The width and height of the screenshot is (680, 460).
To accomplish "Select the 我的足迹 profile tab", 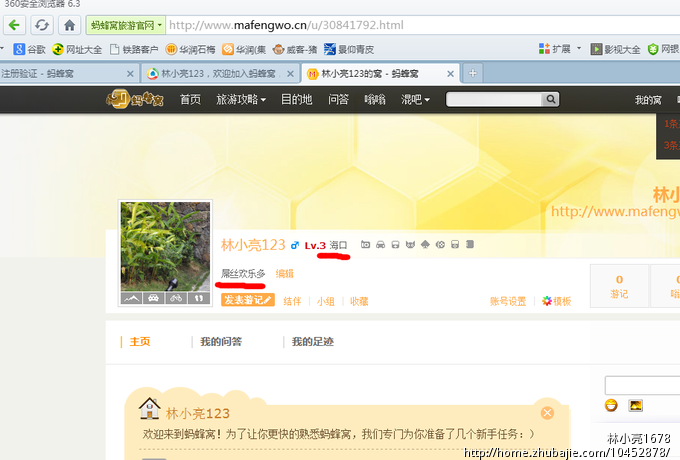I will [x=313, y=342].
